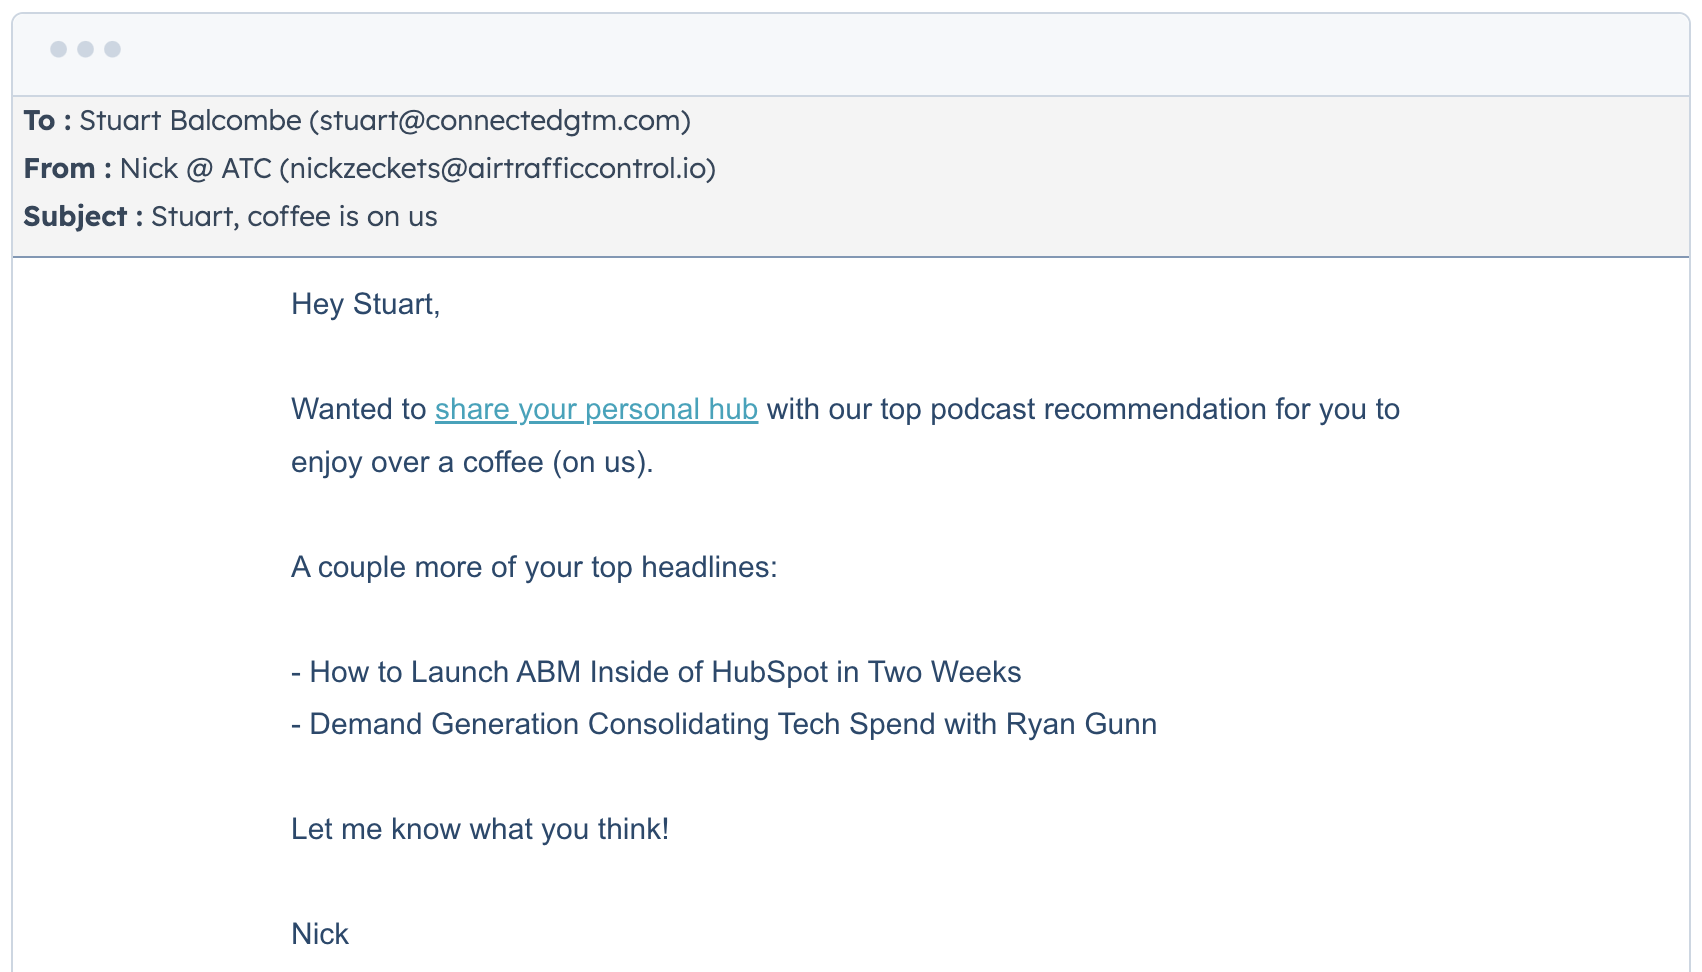Click the nickzeckets@airtrafficcontrol.io address
The height and width of the screenshot is (972, 1702).
coord(498,169)
